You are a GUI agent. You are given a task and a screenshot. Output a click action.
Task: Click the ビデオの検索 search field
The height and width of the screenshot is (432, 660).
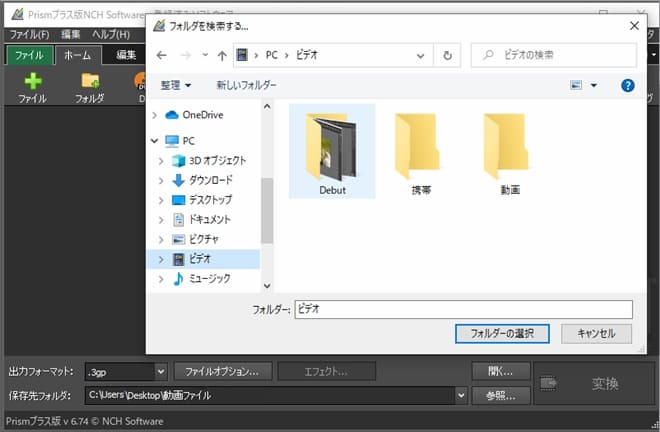554,55
